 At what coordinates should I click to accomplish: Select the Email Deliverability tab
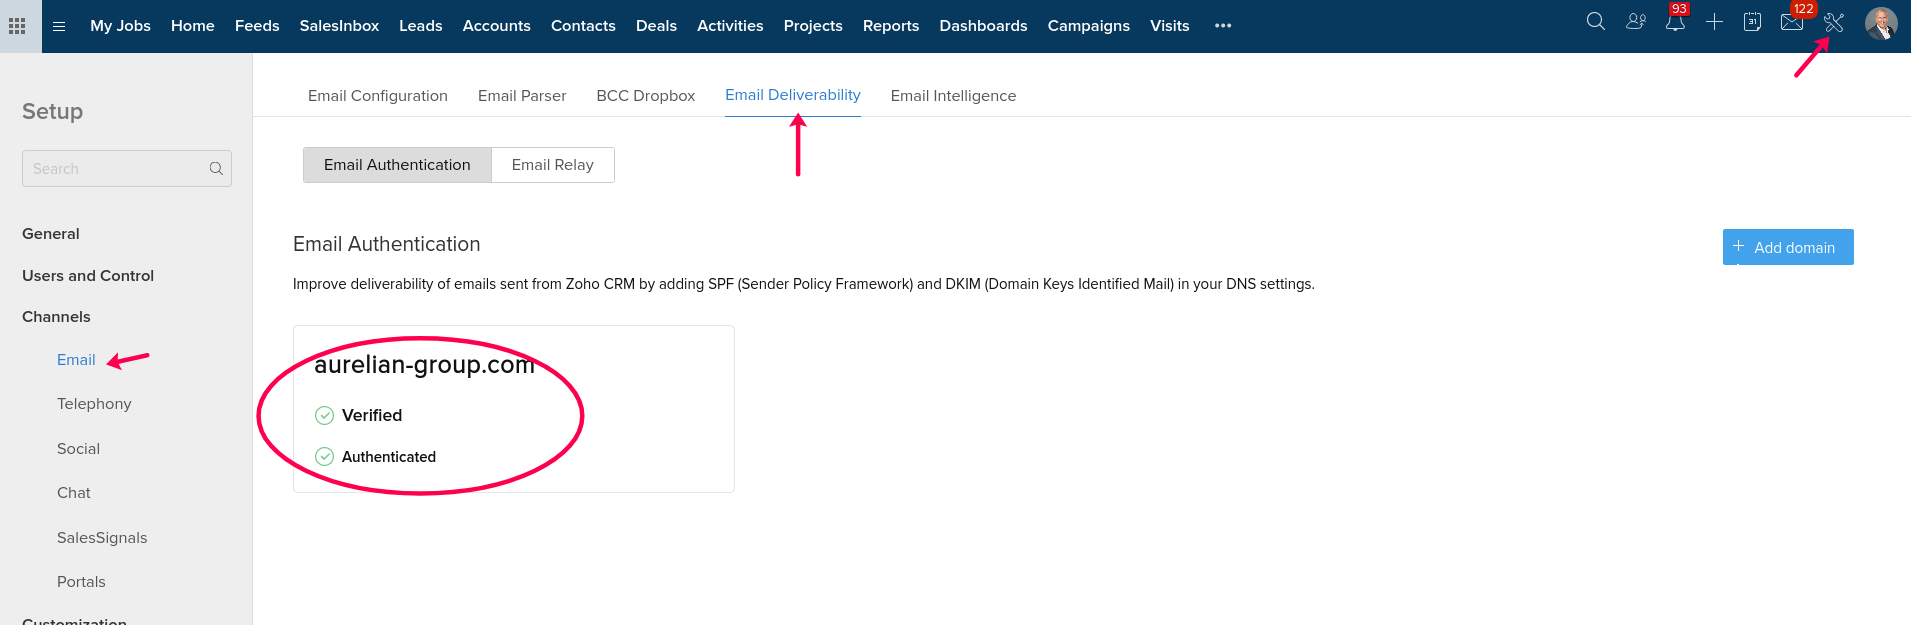[793, 95]
